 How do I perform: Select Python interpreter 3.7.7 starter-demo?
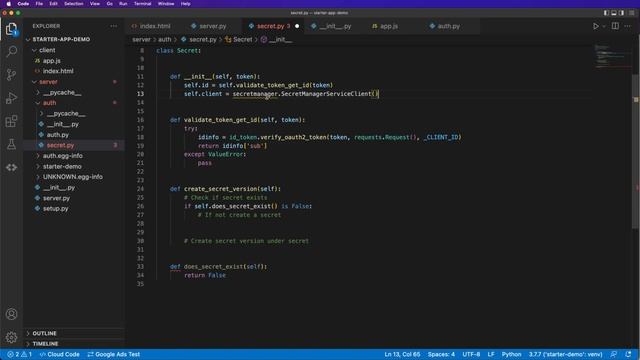point(565,354)
